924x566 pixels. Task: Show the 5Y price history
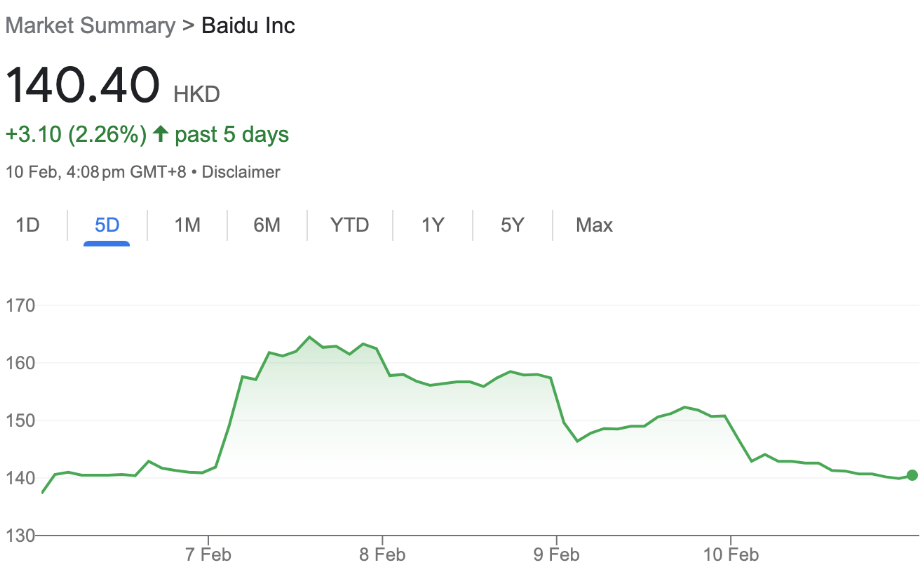click(512, 225)
